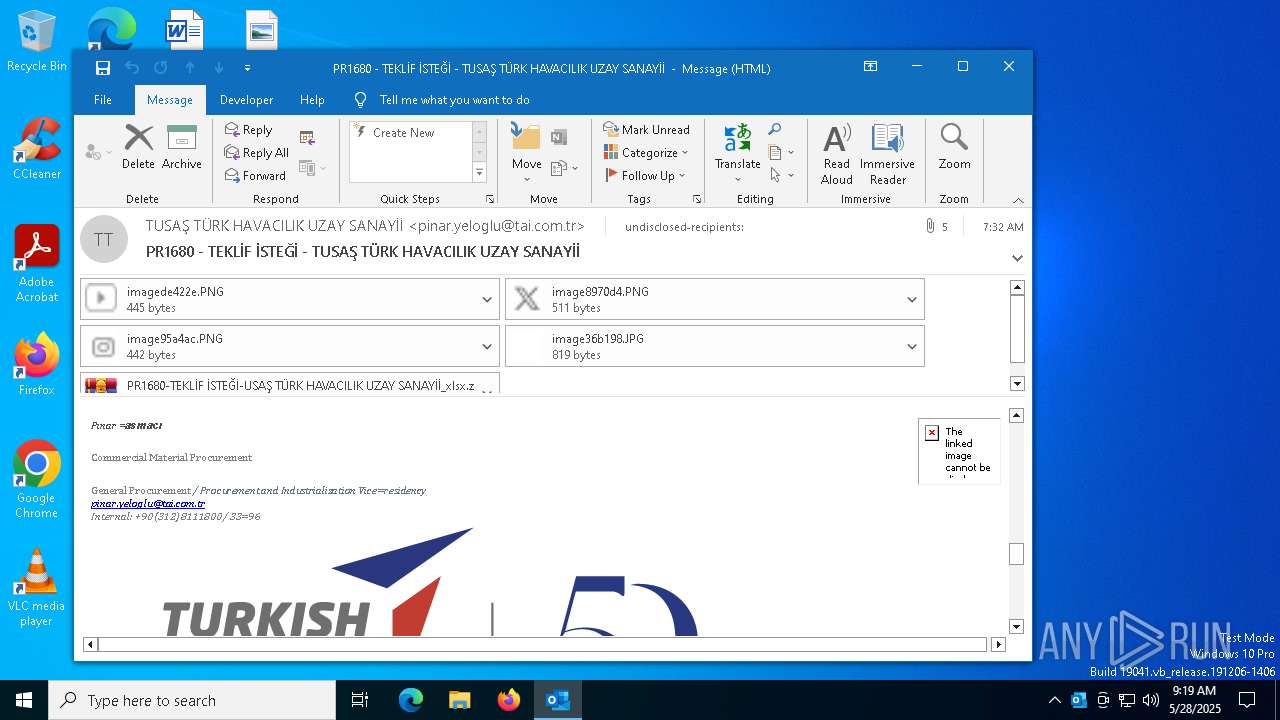This screenshot has height=720, width=1280.
Task: Open dropdown for imagede422e.PNG attachment
Action: click(487, 299)
